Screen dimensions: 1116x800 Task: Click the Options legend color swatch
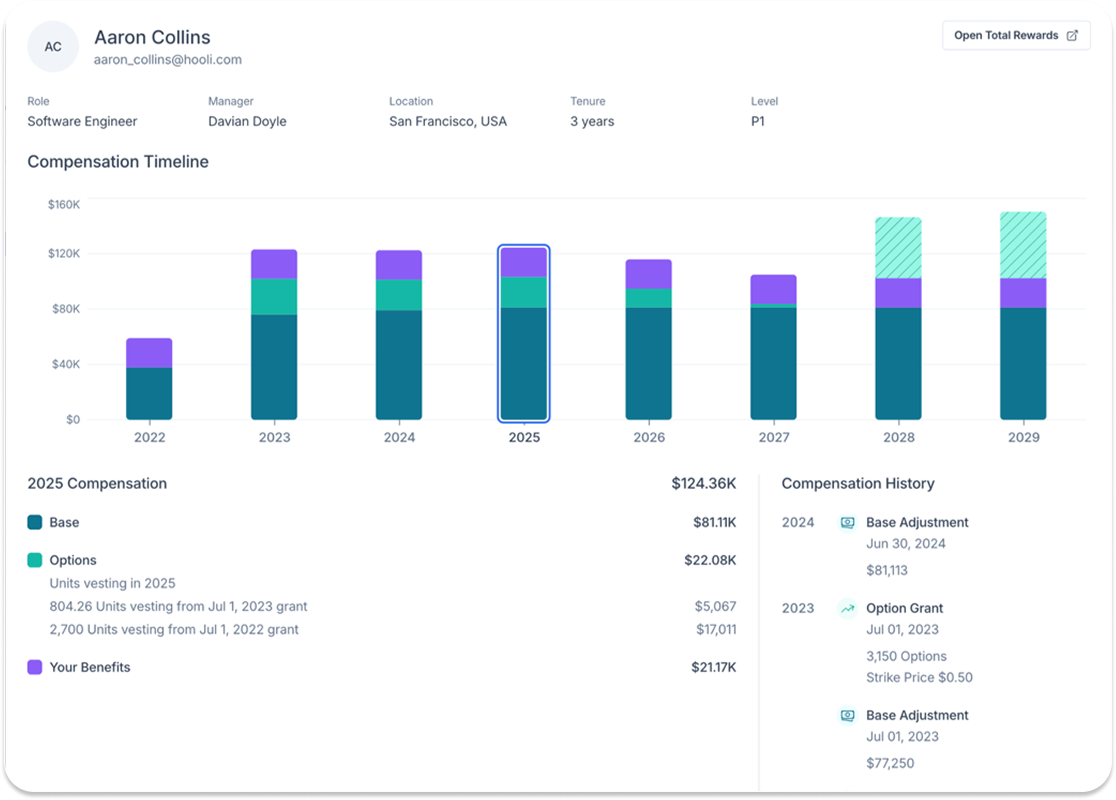[x=34, y=560]
